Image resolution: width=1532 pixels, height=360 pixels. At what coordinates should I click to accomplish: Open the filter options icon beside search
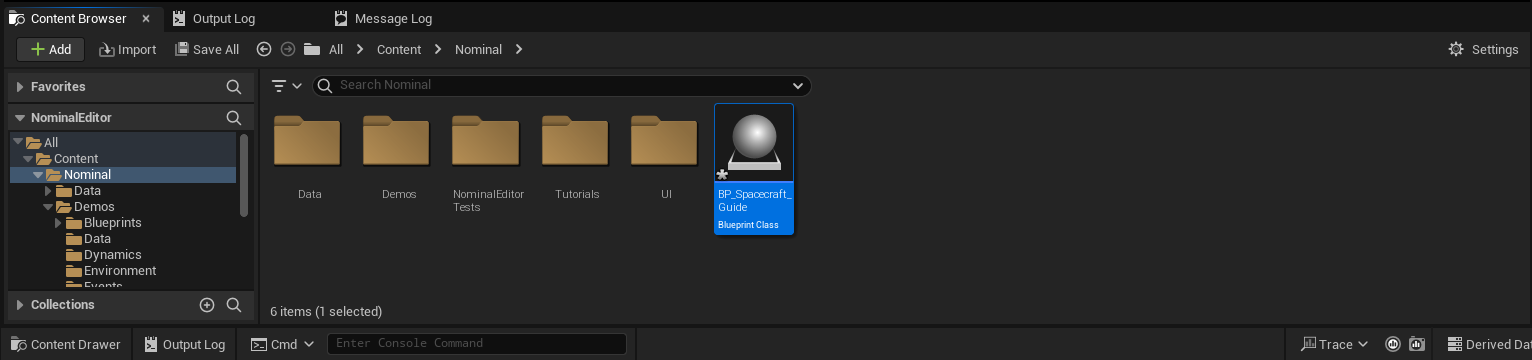point(287,86)
